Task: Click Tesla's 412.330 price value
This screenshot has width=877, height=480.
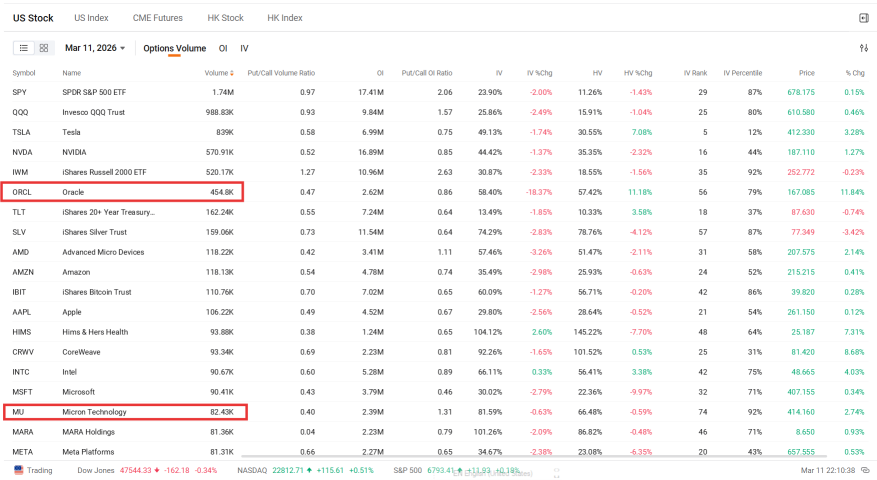Action: click(801, 133)
